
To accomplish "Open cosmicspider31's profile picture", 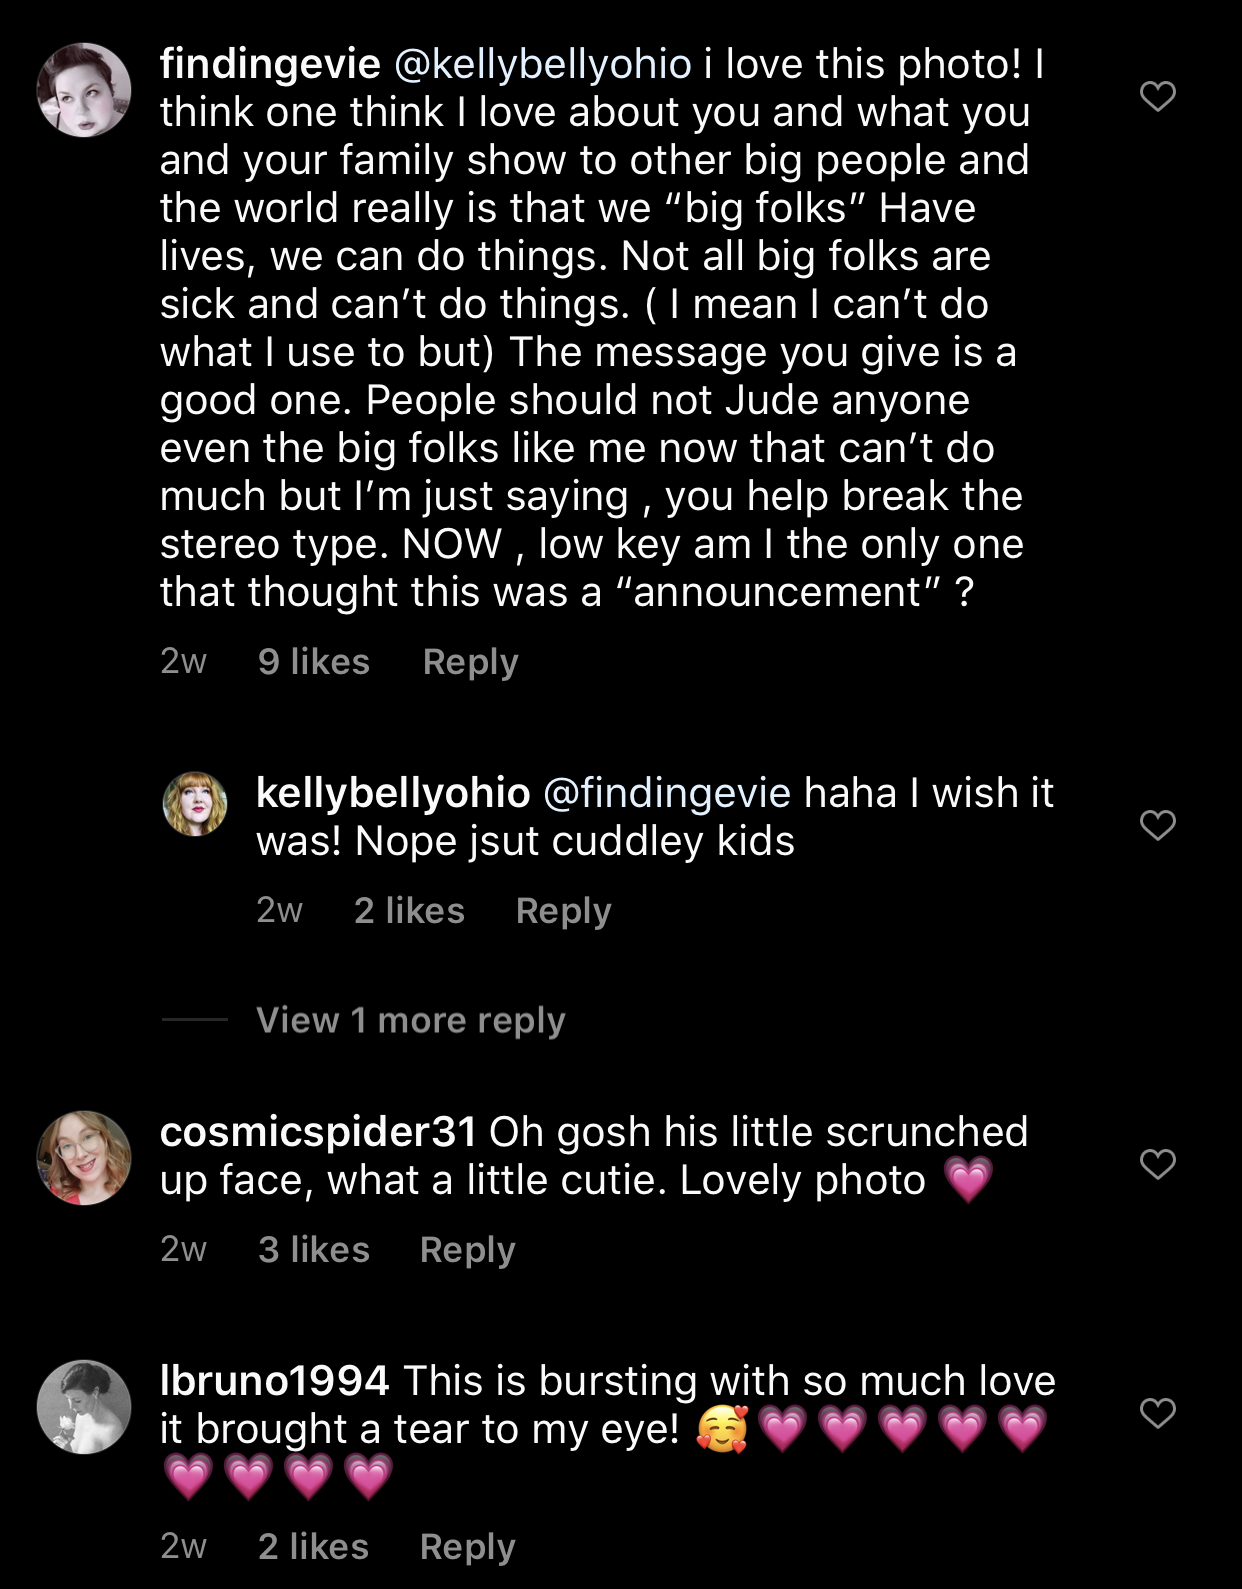I will 84,1157.
